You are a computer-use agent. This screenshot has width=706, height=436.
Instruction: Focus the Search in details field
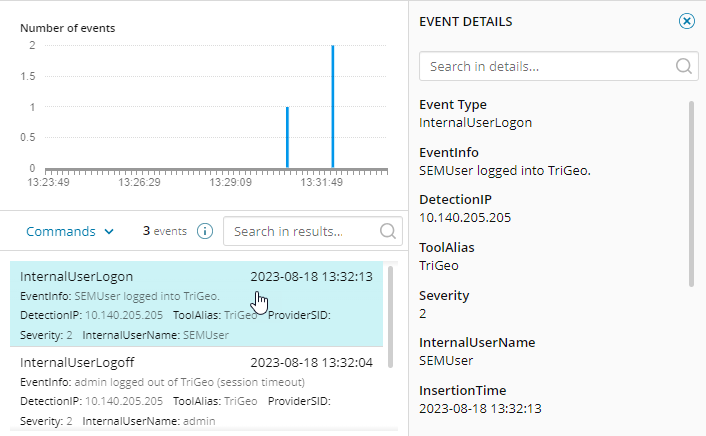pos(546,67)
